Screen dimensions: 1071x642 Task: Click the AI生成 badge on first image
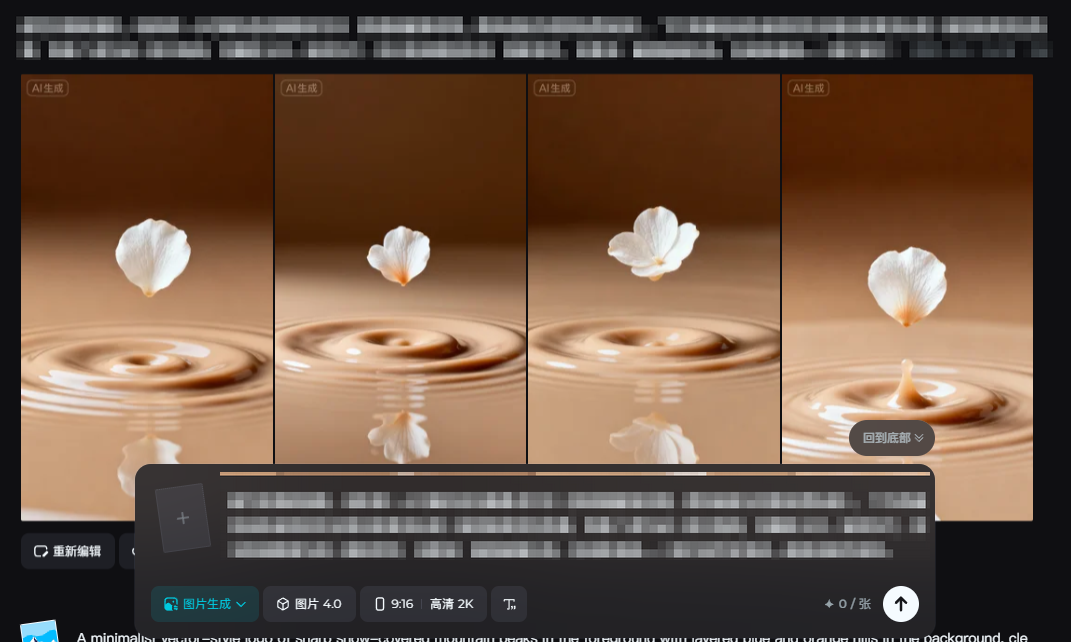point(47,88)
